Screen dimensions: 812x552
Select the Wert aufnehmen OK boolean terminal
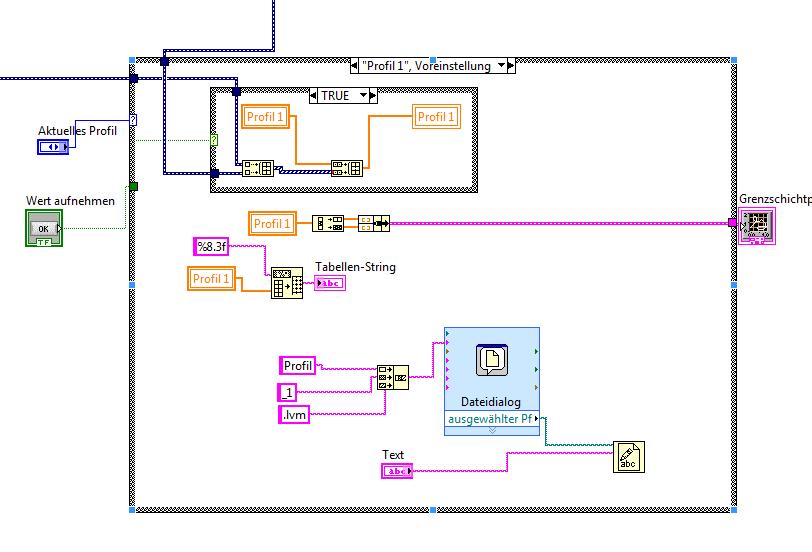[44, 228]
